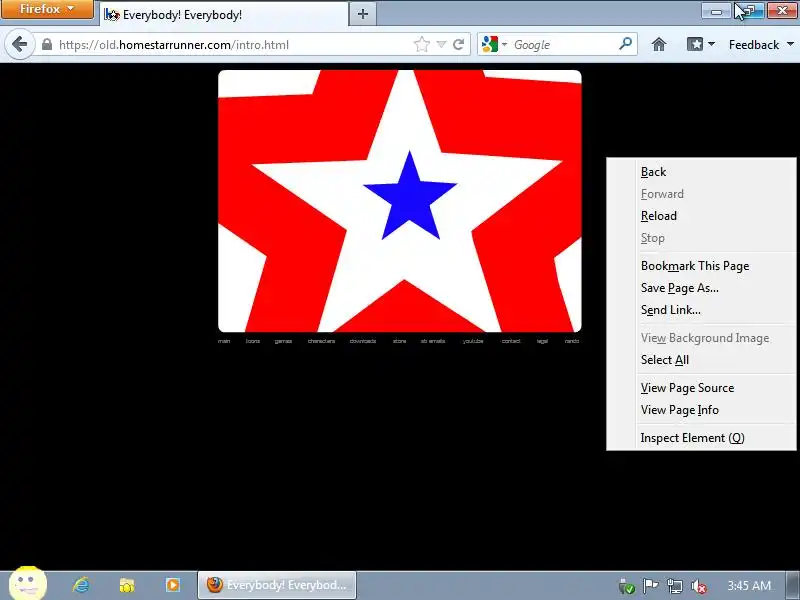Open the Bookmarks menu button

tap(700, 45)
